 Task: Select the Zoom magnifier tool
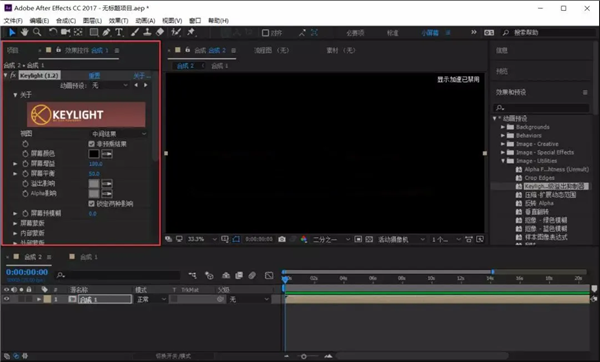coord(37,33)
